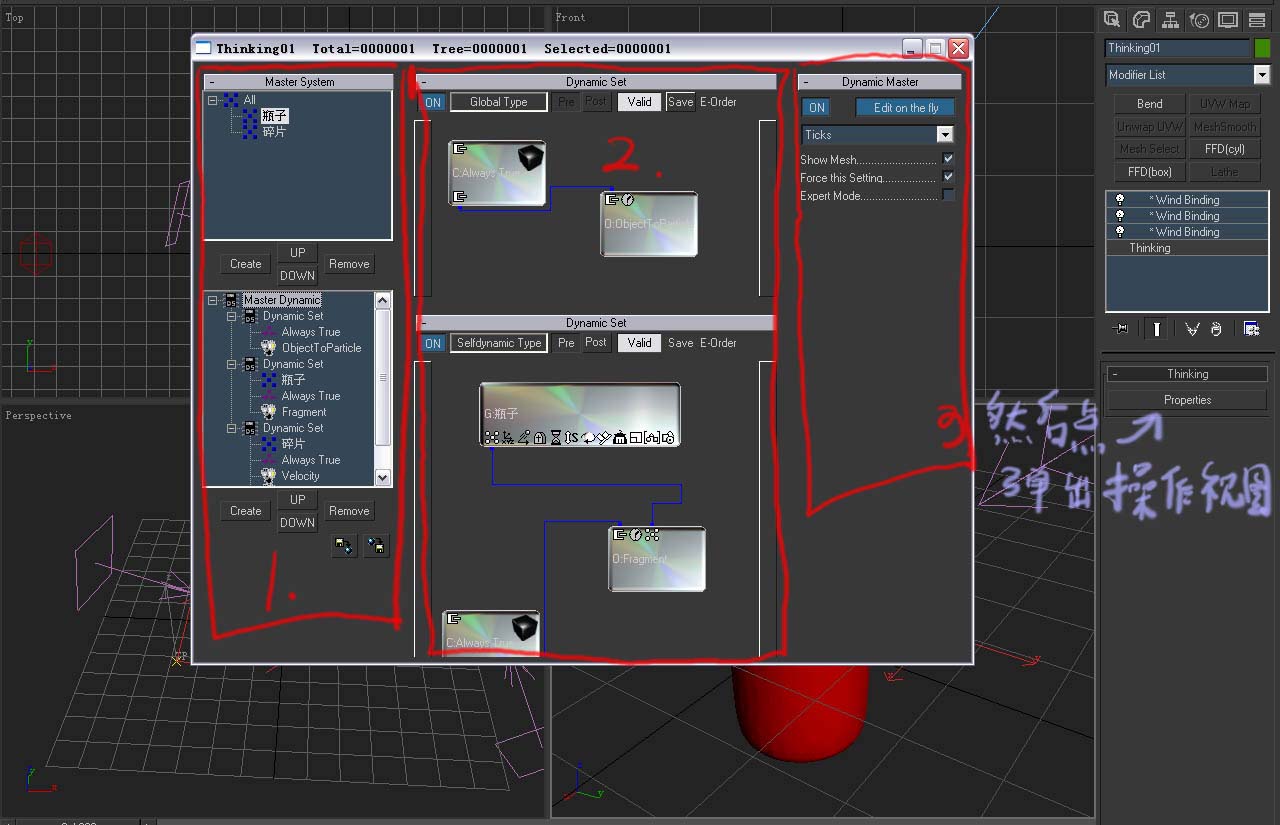Image resolution: width=1280 pixels, height=825 pixels.
Task: Click the green object color swatch
Action: click(1262, 48)
